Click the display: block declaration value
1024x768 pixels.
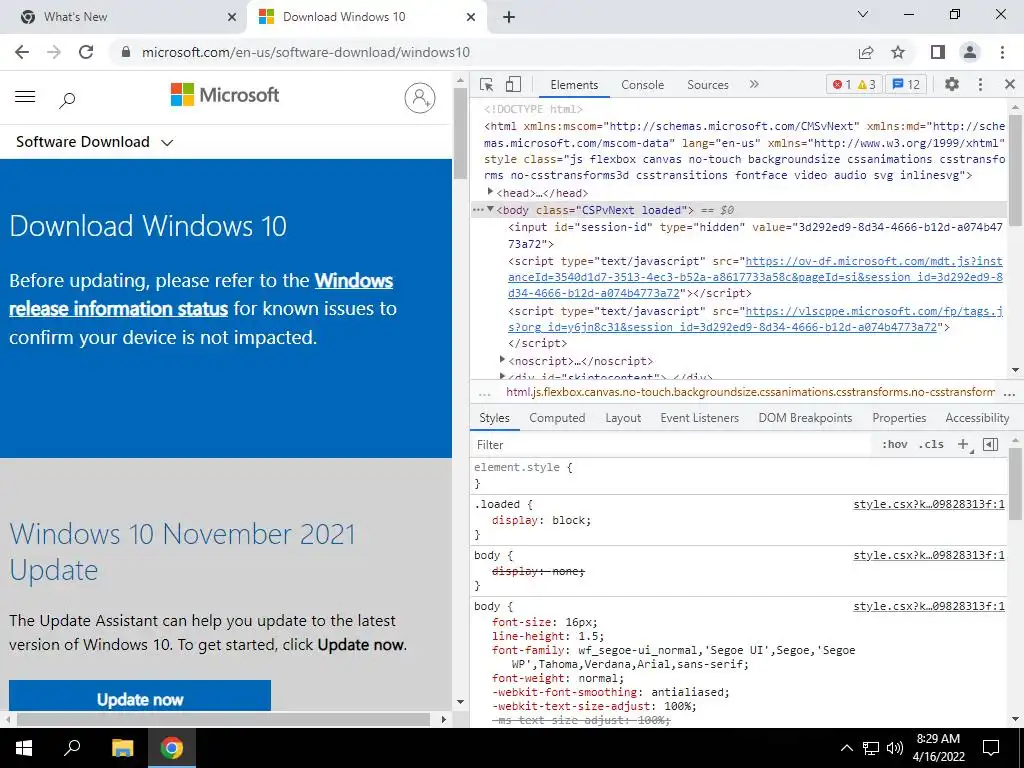pos(571,520)
